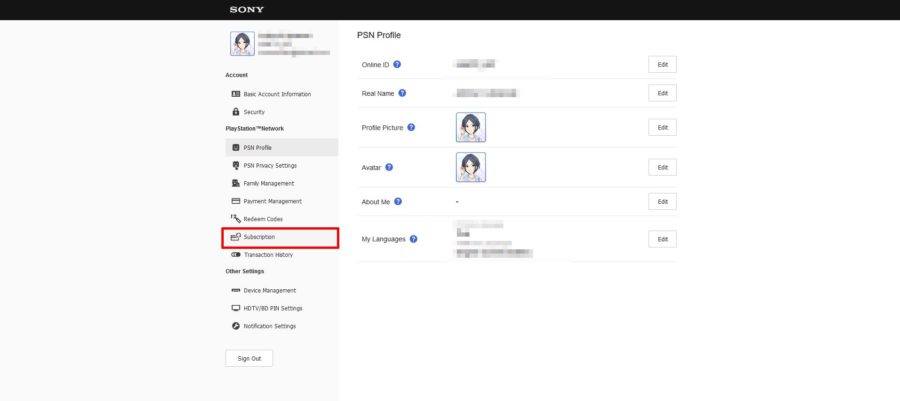This screenshot has width=900, height=401.
Task: Open PSN Privacy Settings
Action: [x=282, y=165]
